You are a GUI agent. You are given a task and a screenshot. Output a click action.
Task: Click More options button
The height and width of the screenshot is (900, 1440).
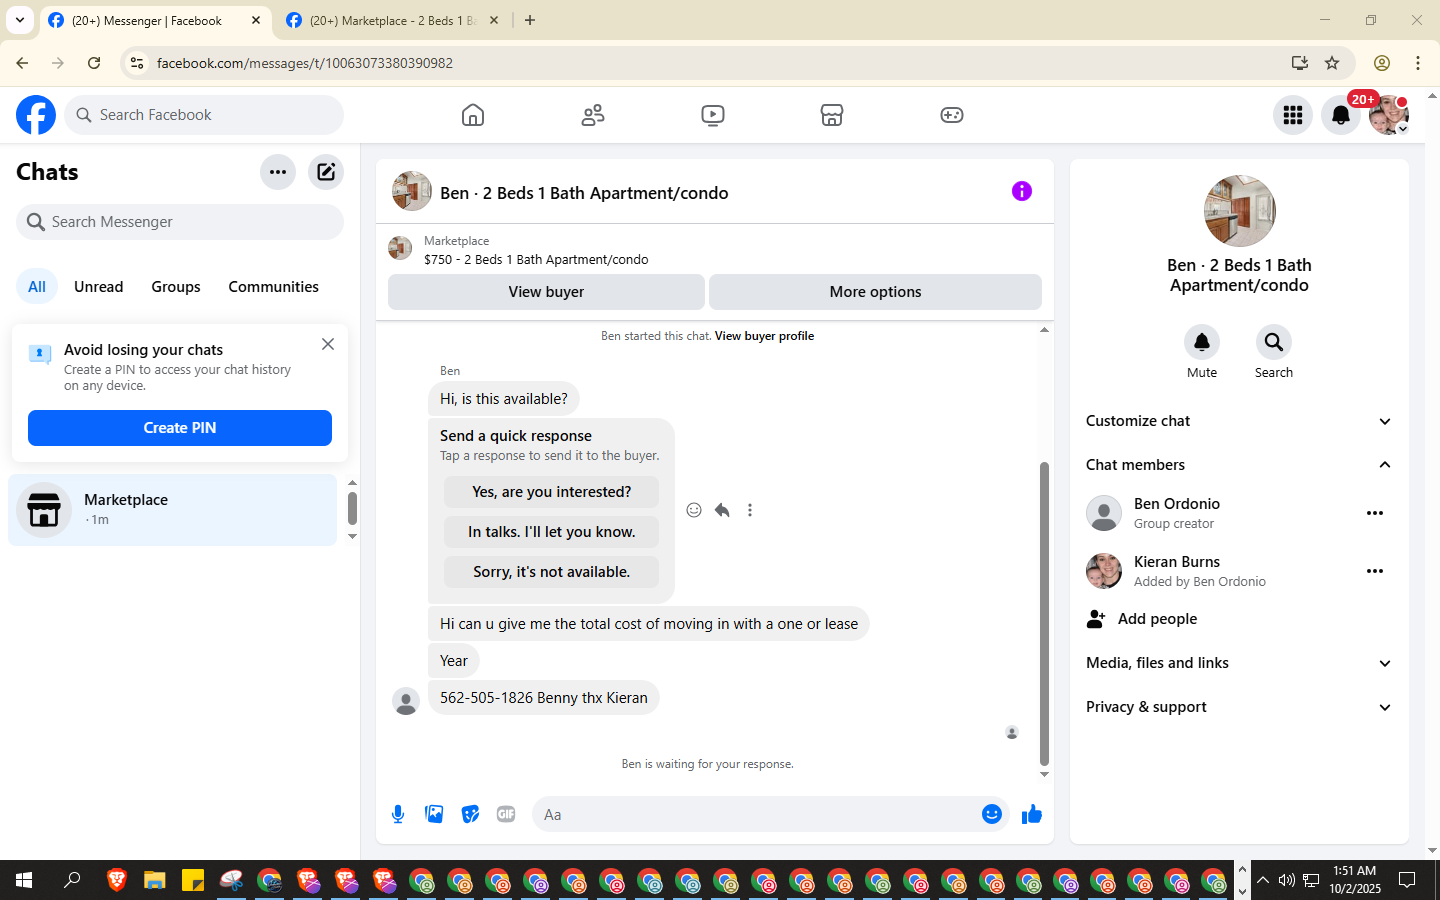tap(875, 292)
